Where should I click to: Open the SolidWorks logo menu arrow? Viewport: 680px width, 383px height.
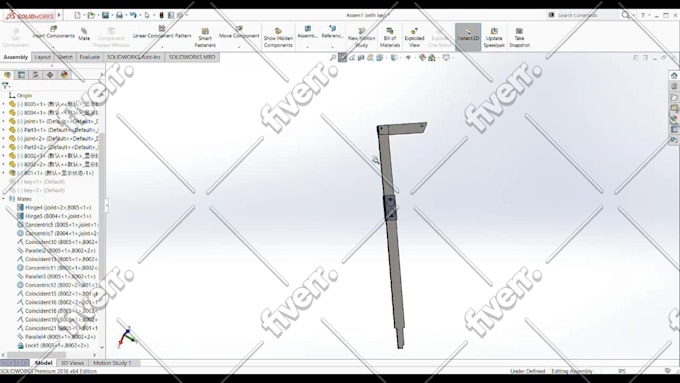59,15
